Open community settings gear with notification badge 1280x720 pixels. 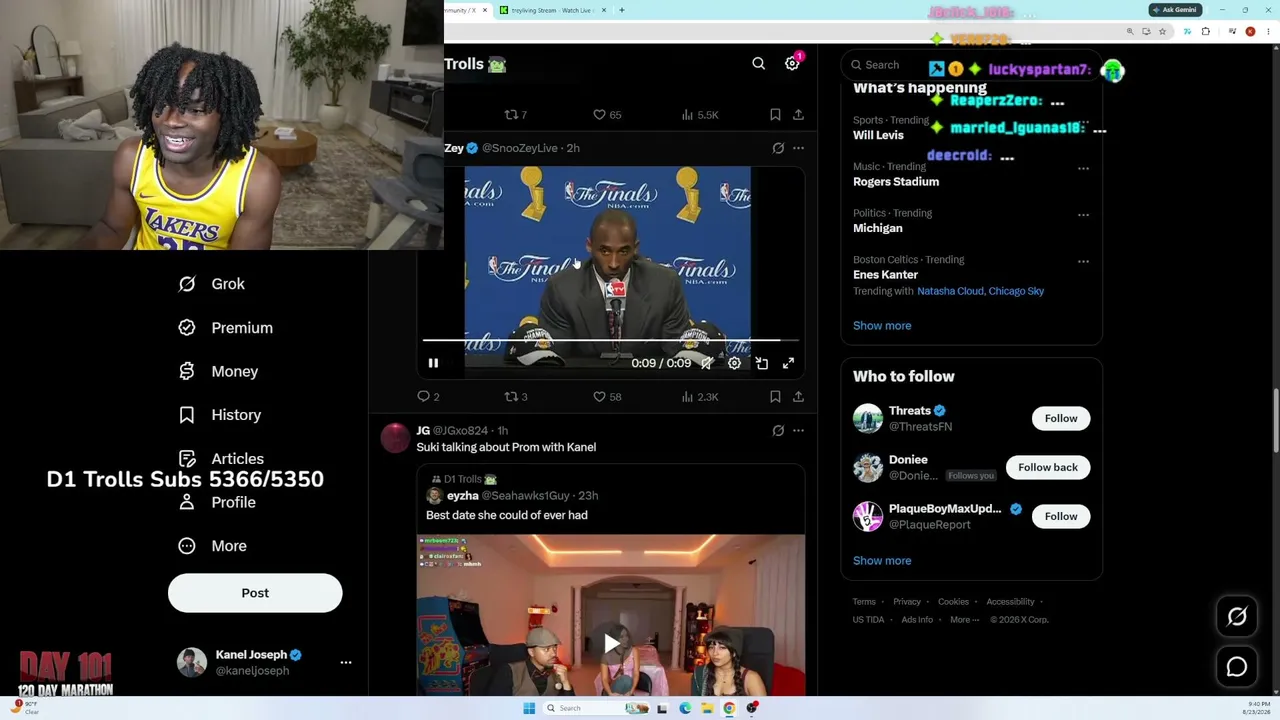(792, 63)
